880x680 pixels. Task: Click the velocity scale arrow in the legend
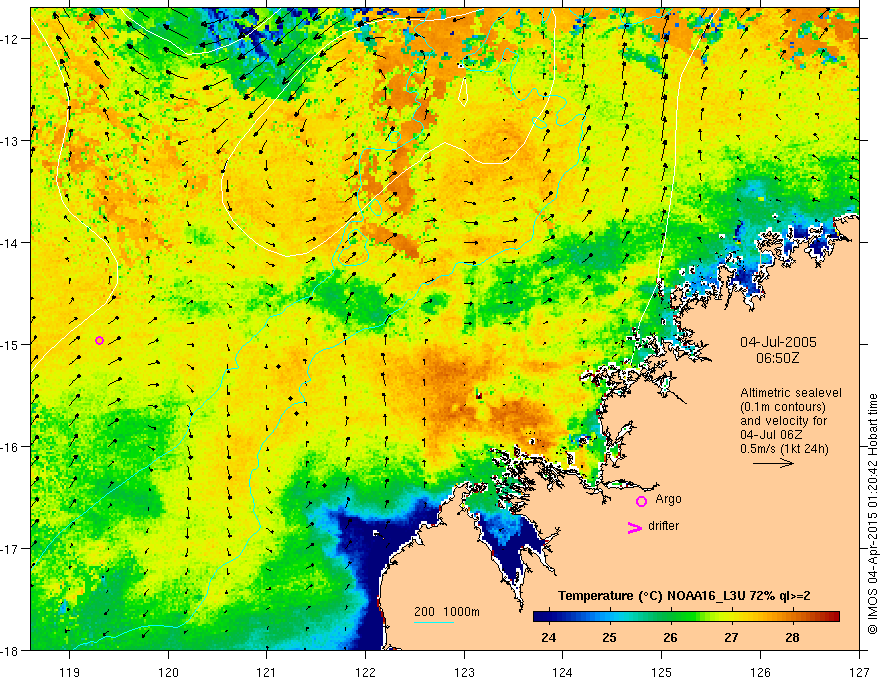pyautogui.click(x=773, y=463)
